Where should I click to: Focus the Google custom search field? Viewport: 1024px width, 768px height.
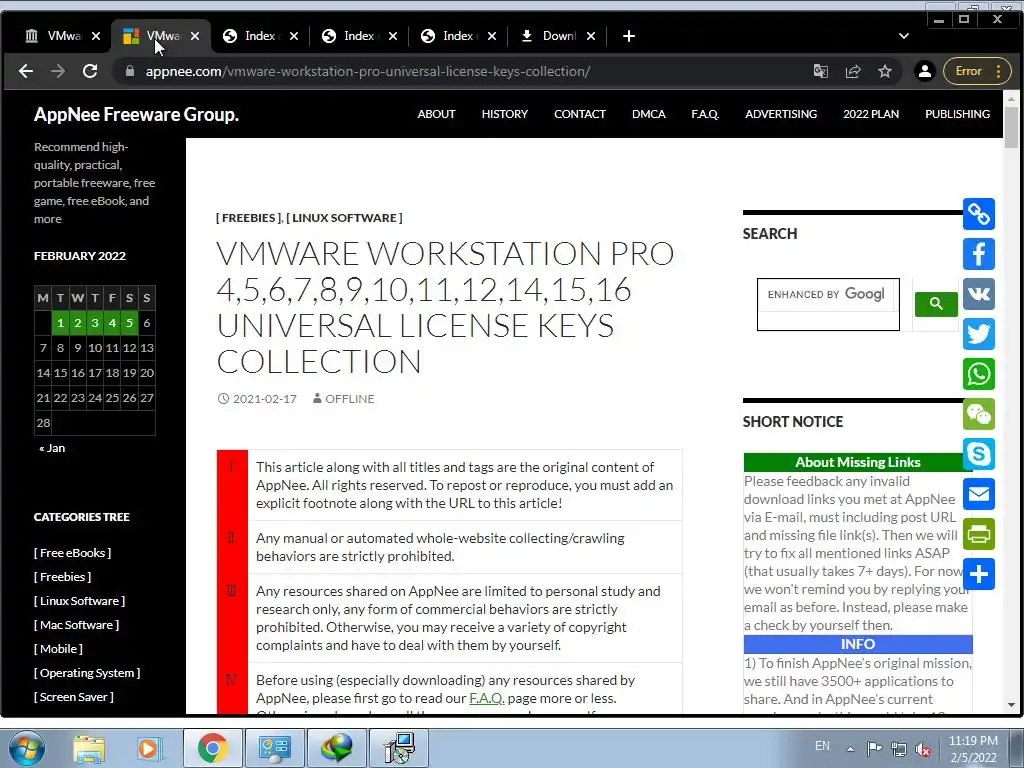pos(828,304)
